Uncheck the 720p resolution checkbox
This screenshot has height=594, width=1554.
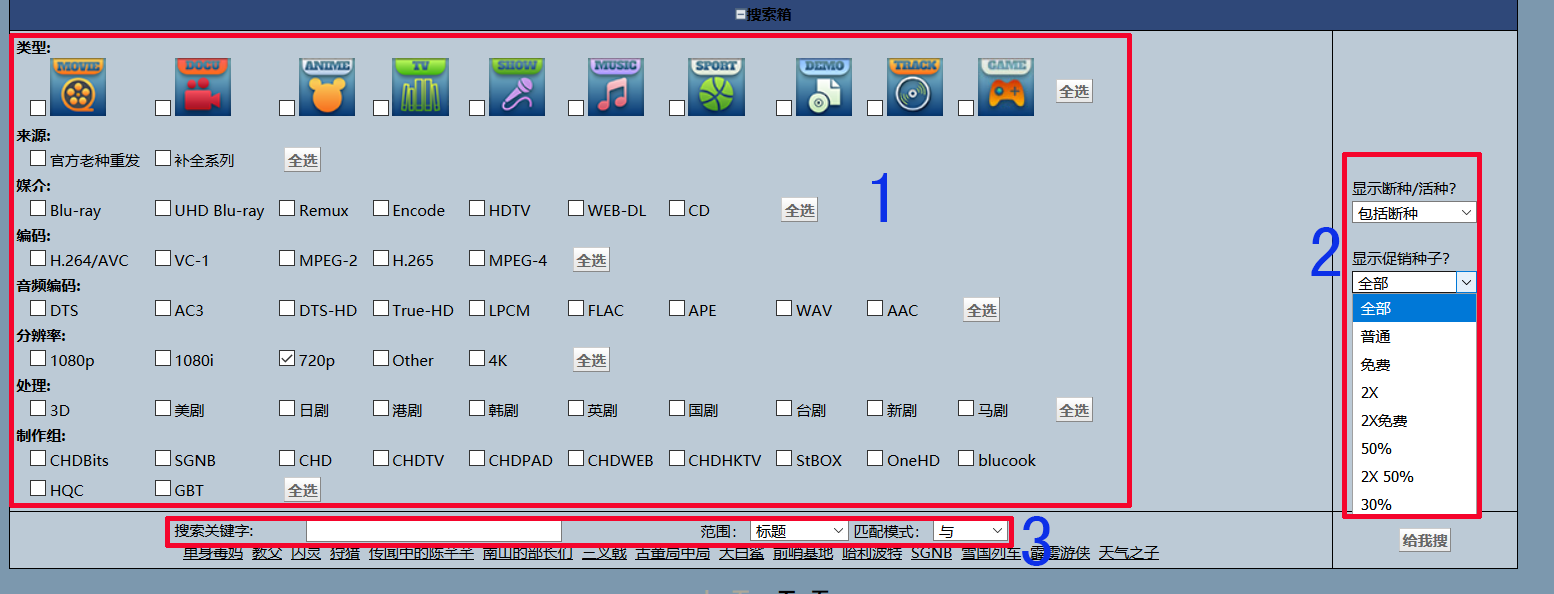pos(287,358)
